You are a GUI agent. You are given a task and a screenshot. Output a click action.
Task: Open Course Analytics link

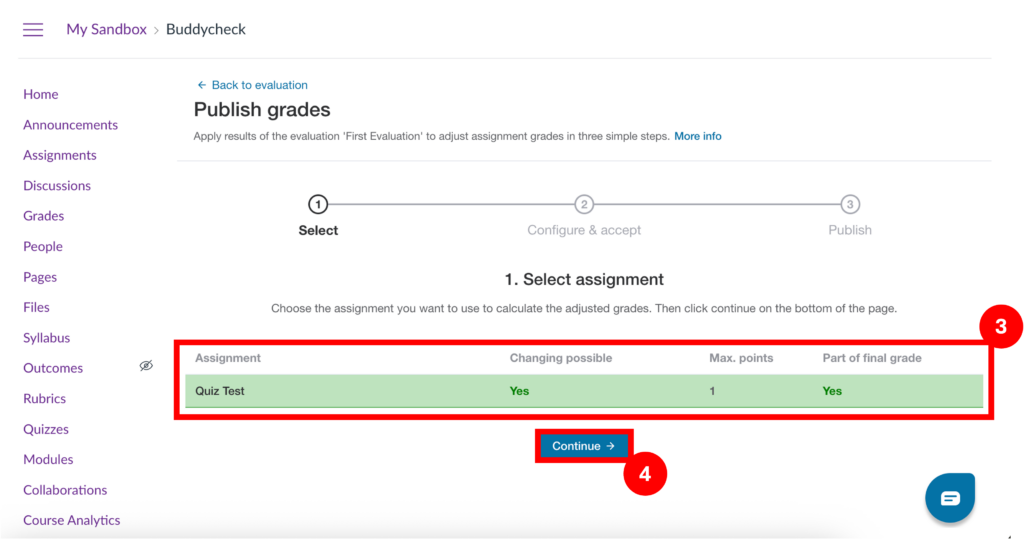[71, 520]
